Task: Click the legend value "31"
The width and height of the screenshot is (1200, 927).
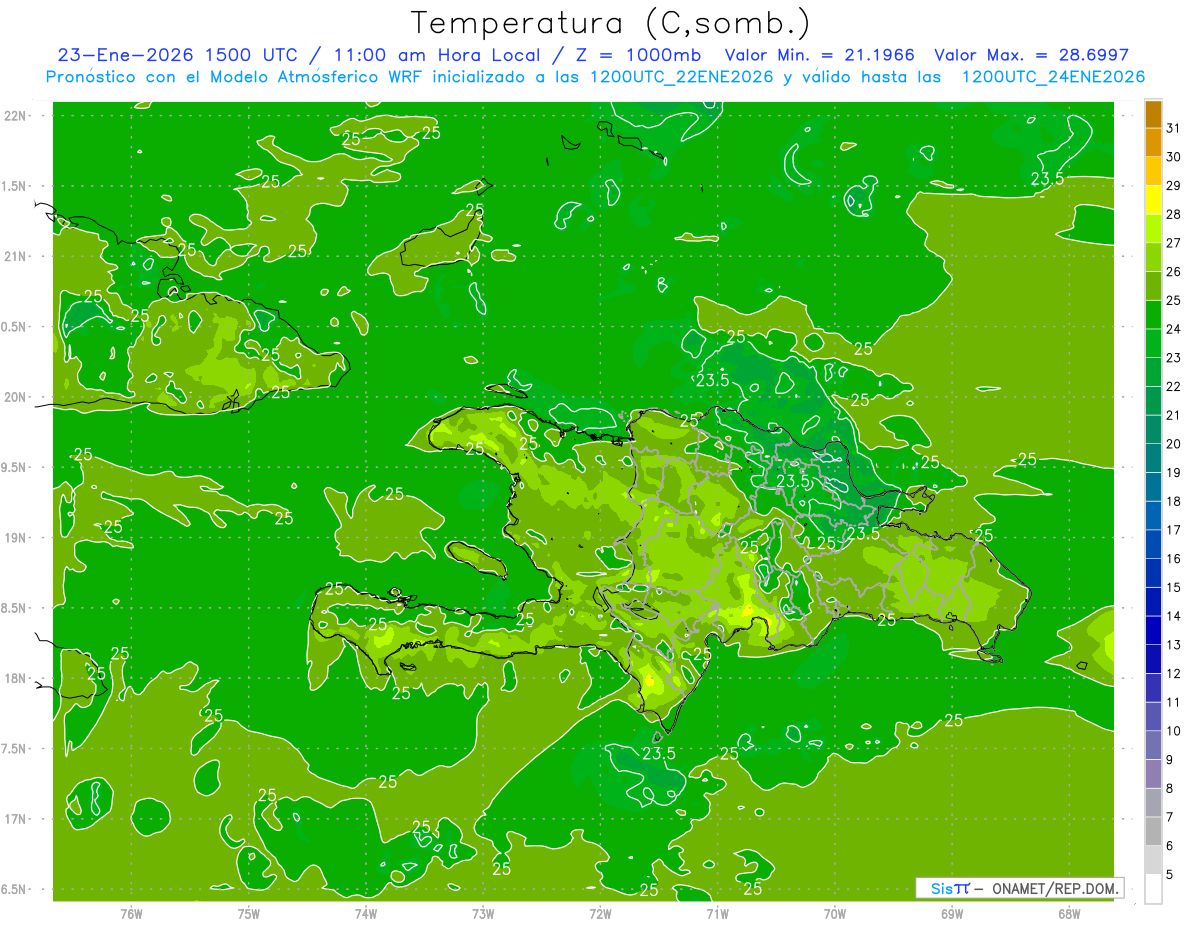Action: tap(1174, 128)
